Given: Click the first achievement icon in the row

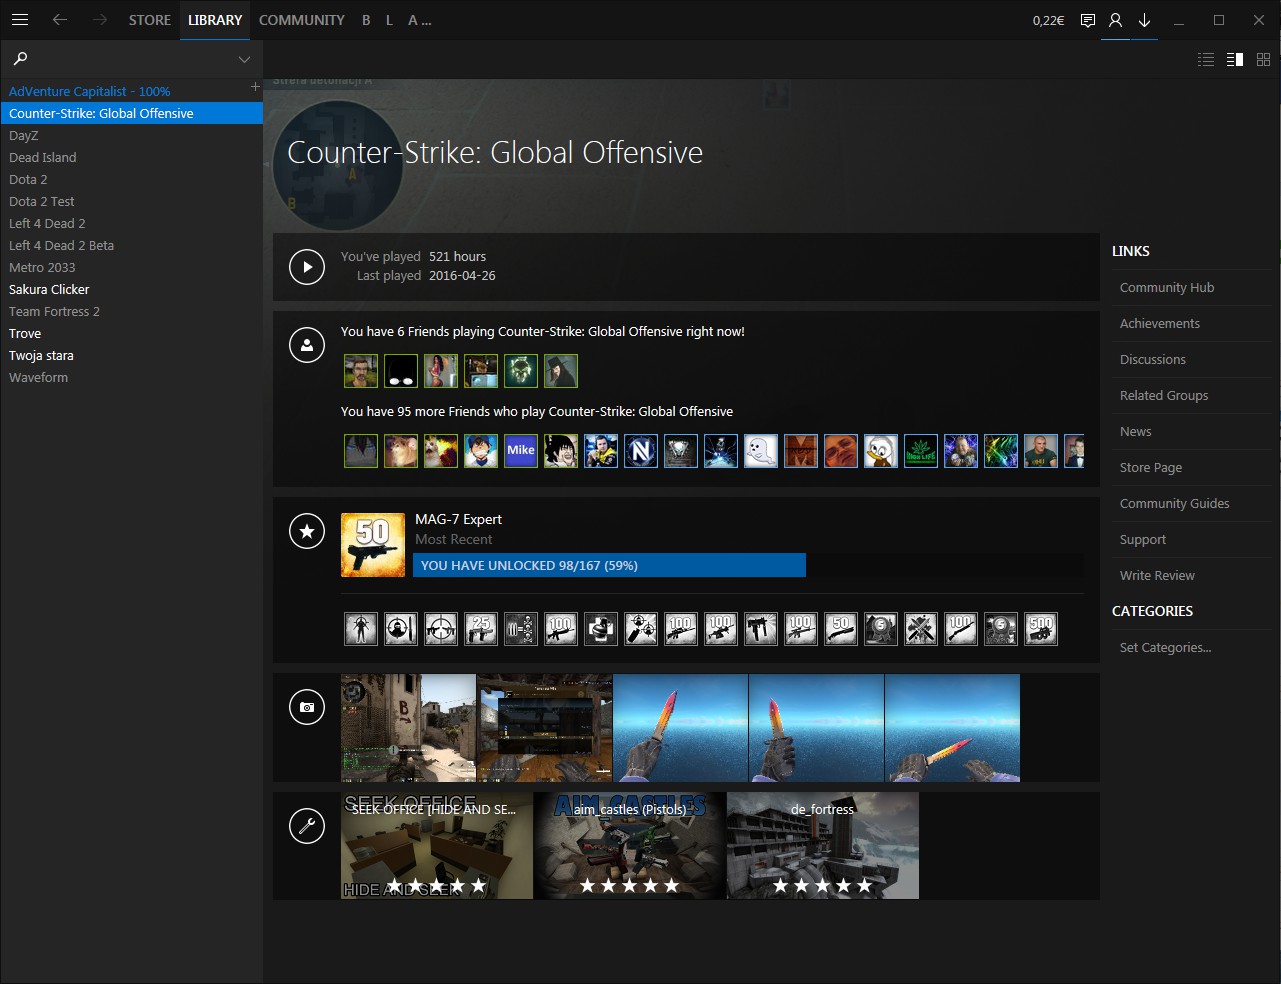Looking at the screenshot, I should (x=361, y=629).
